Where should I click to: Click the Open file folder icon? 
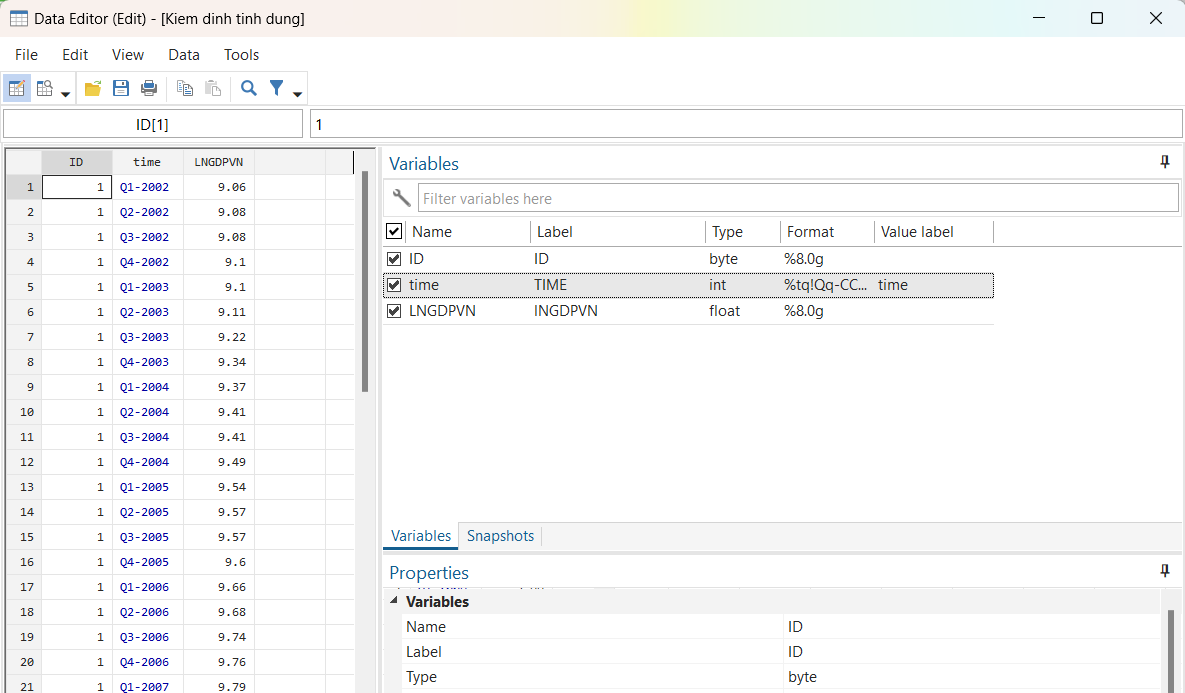coord(93,88)
